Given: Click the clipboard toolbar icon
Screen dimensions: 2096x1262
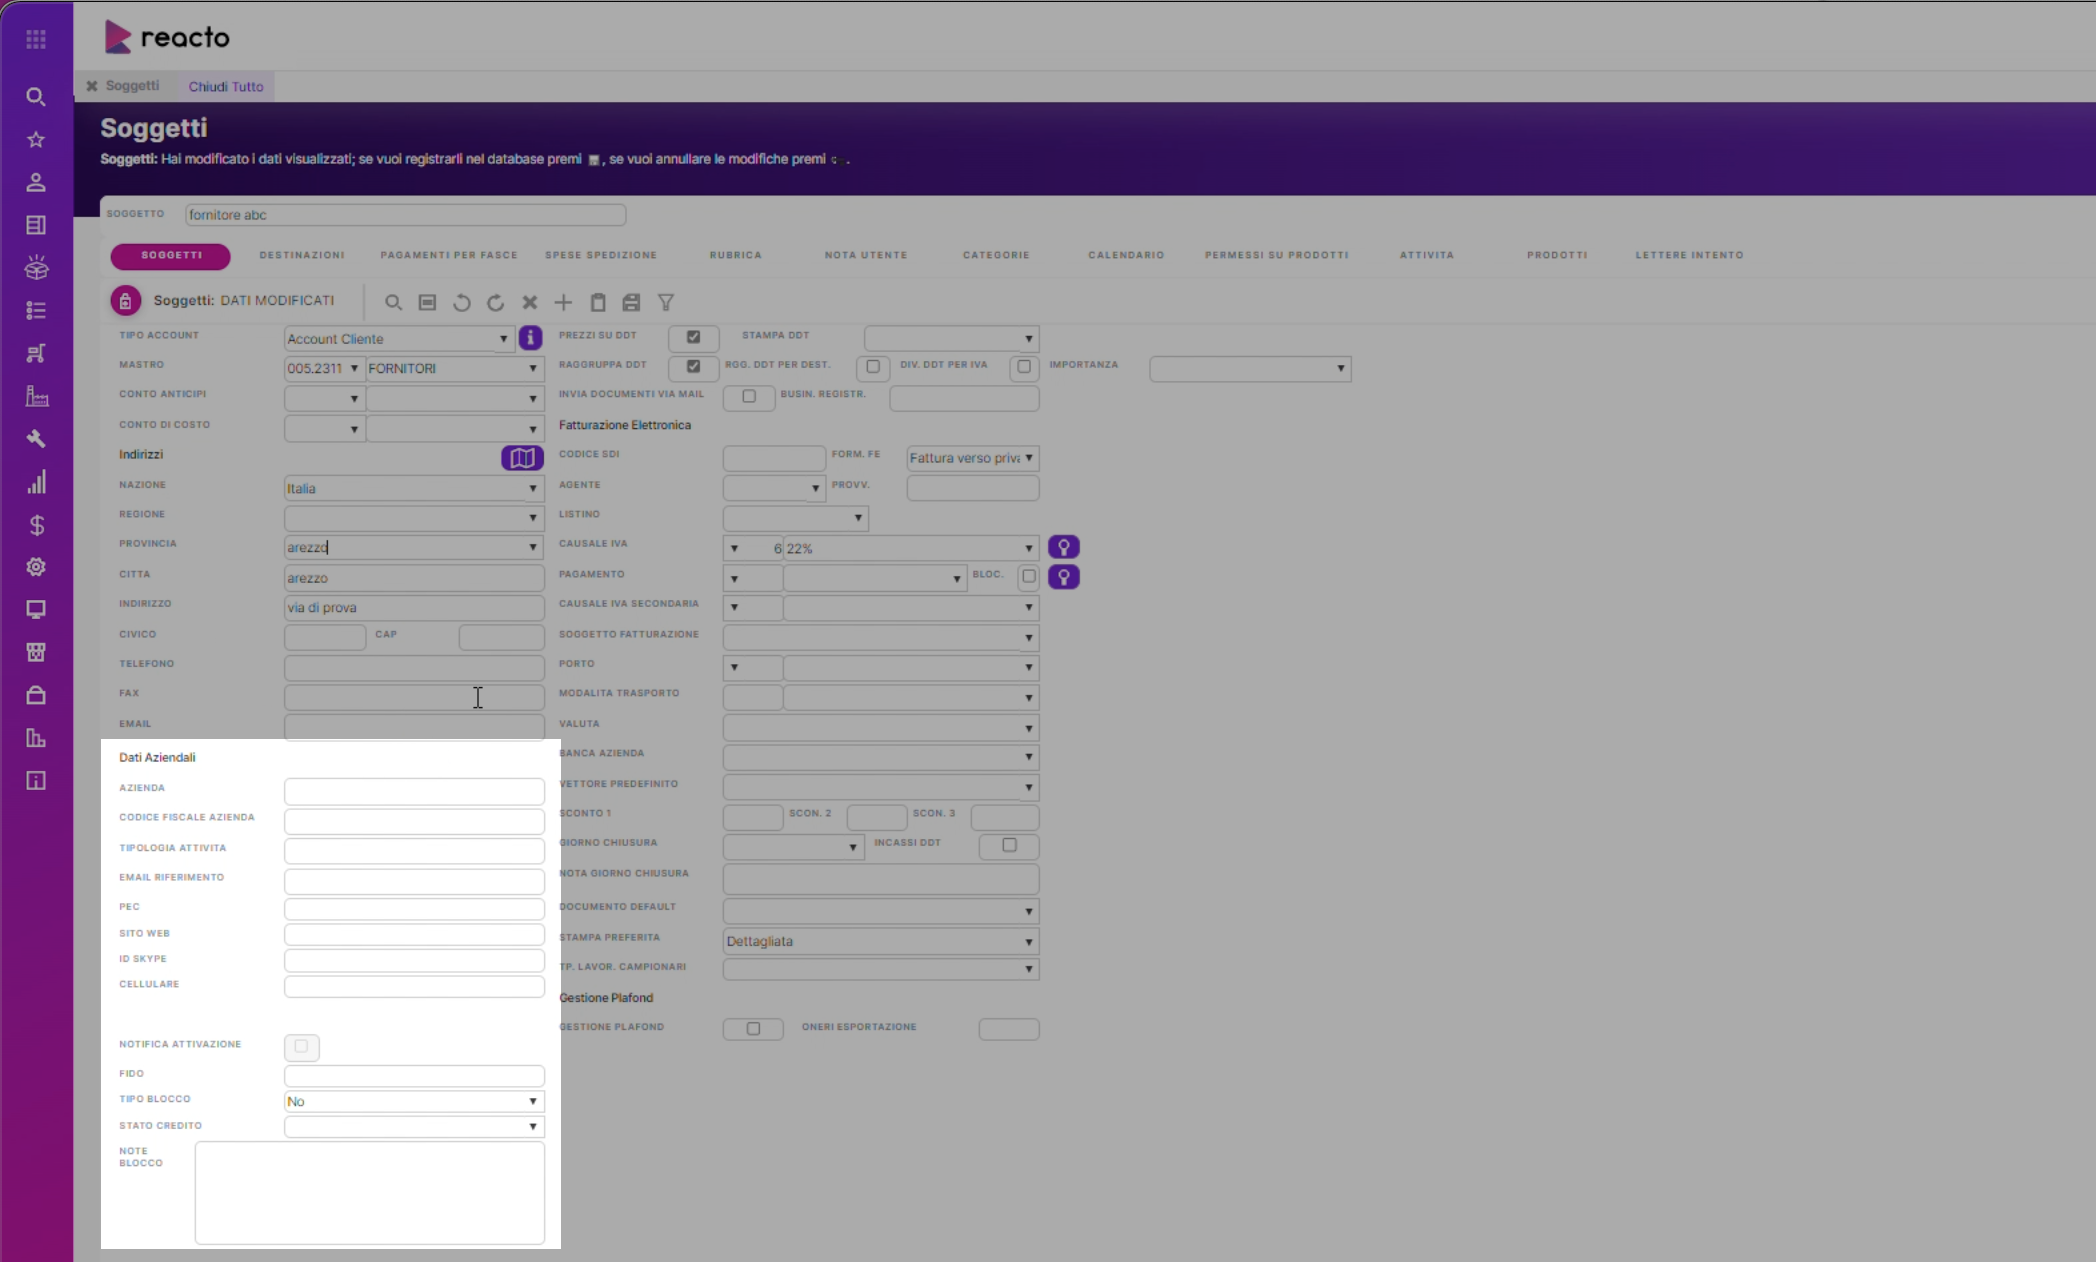Looking at the screenshot, I should 598,302.
